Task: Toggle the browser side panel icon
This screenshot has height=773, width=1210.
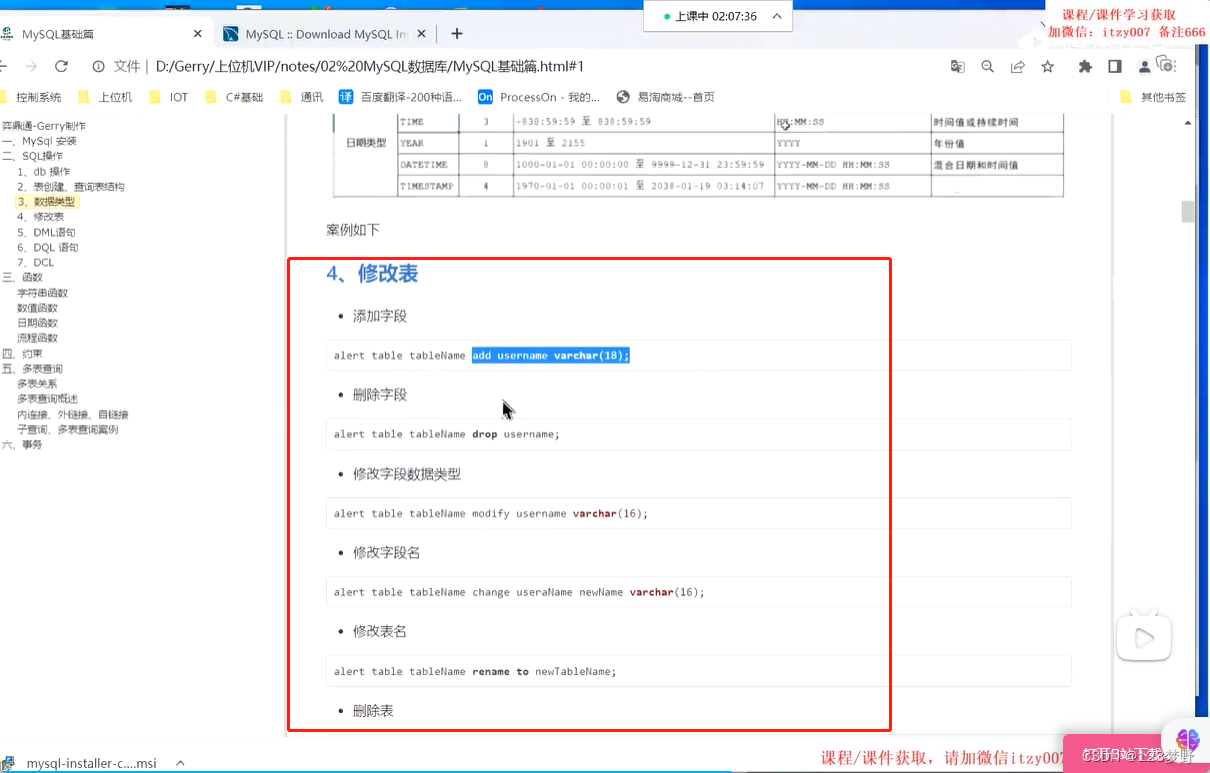Action: pyautogui.click(x=1114, y=66)
